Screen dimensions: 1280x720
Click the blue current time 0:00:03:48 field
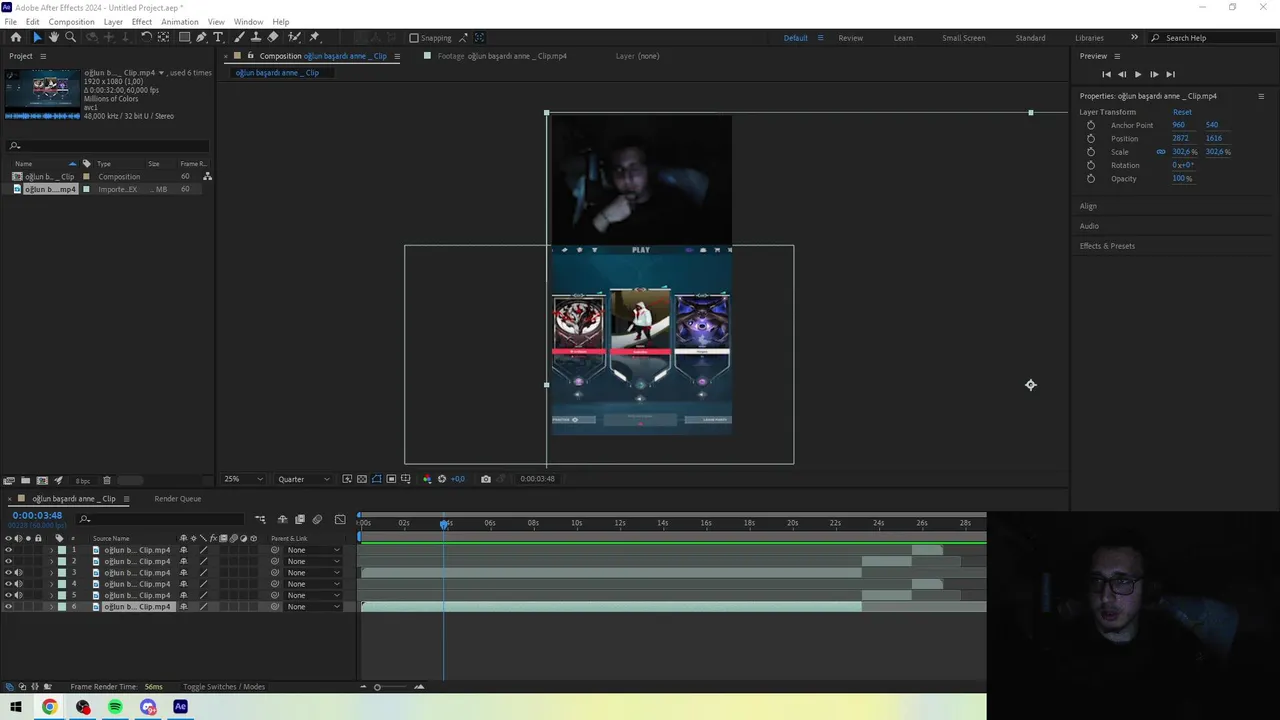click(37, 515)
